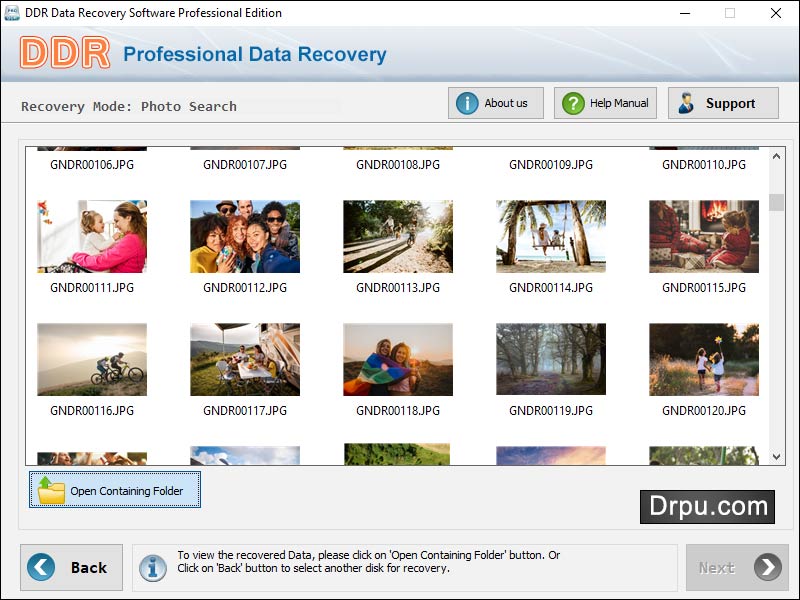The height and width of the screenshot is (600, 800).
Task: Click the blue info icon in About us
Action: pos(467,103)
